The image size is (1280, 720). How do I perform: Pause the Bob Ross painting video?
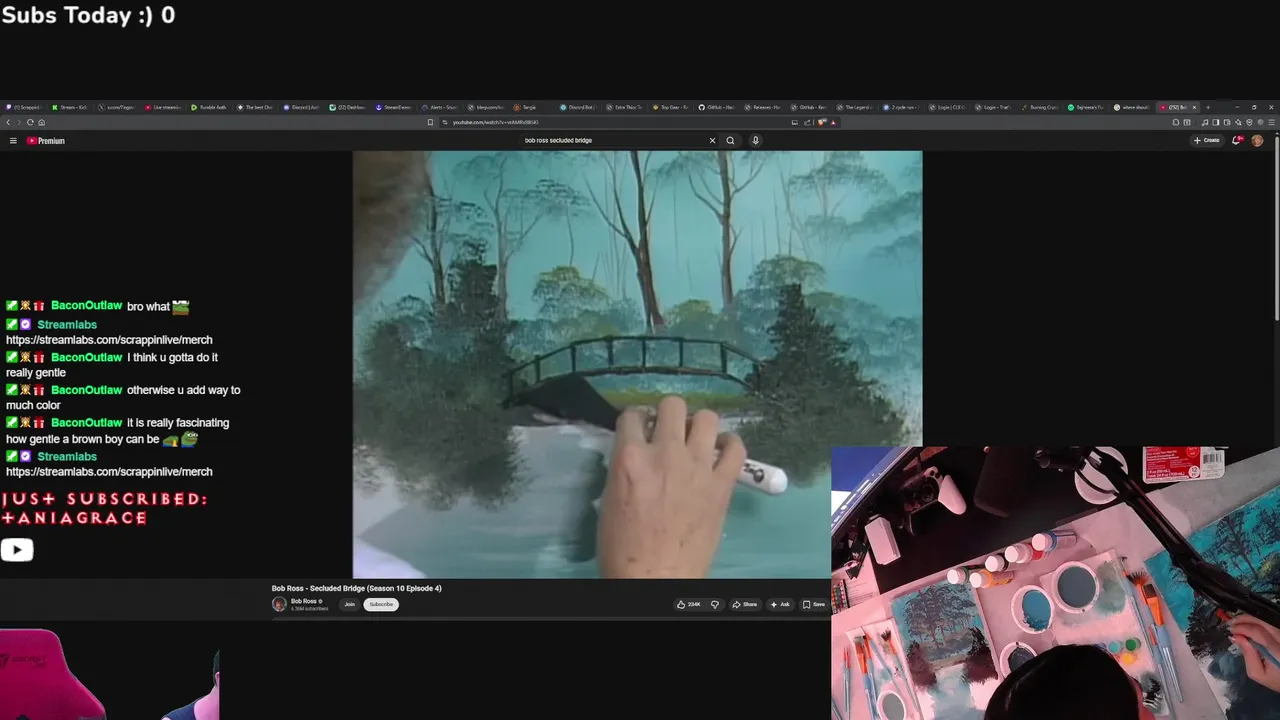637,364
